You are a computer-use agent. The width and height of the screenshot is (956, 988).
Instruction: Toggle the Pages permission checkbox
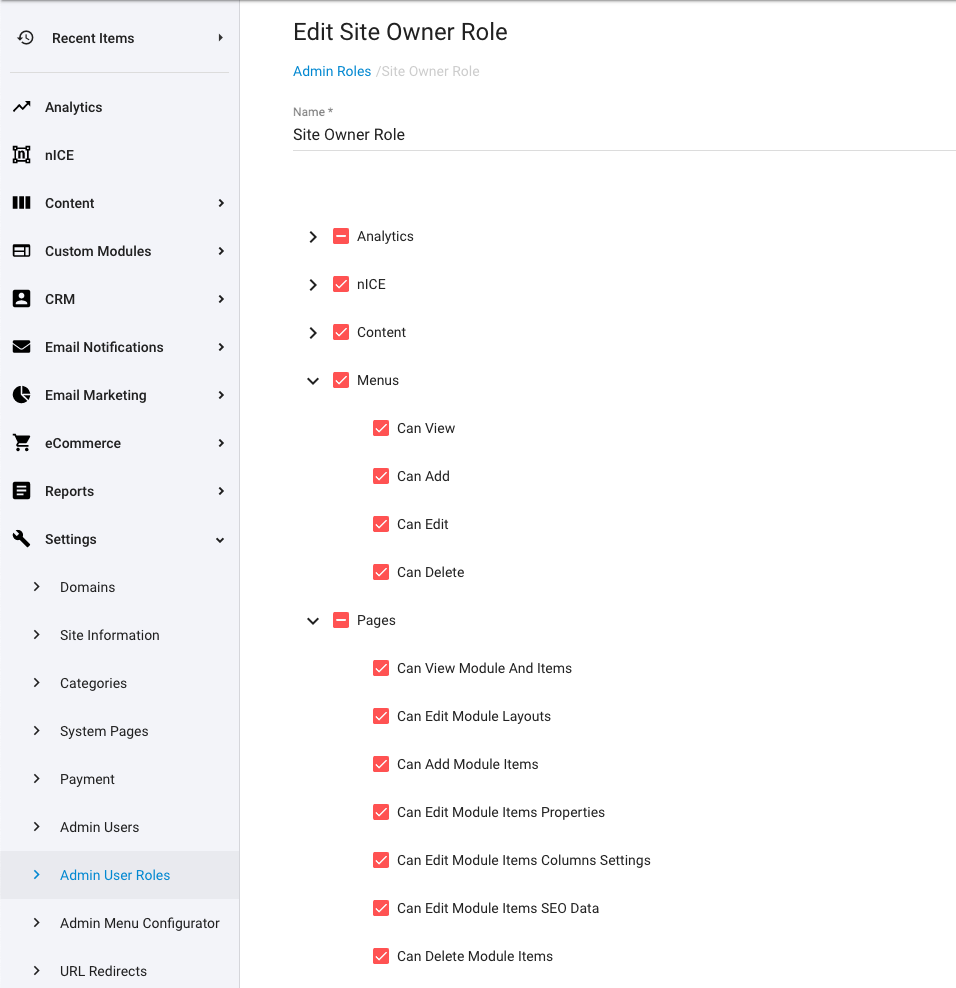tap(341, 620)
